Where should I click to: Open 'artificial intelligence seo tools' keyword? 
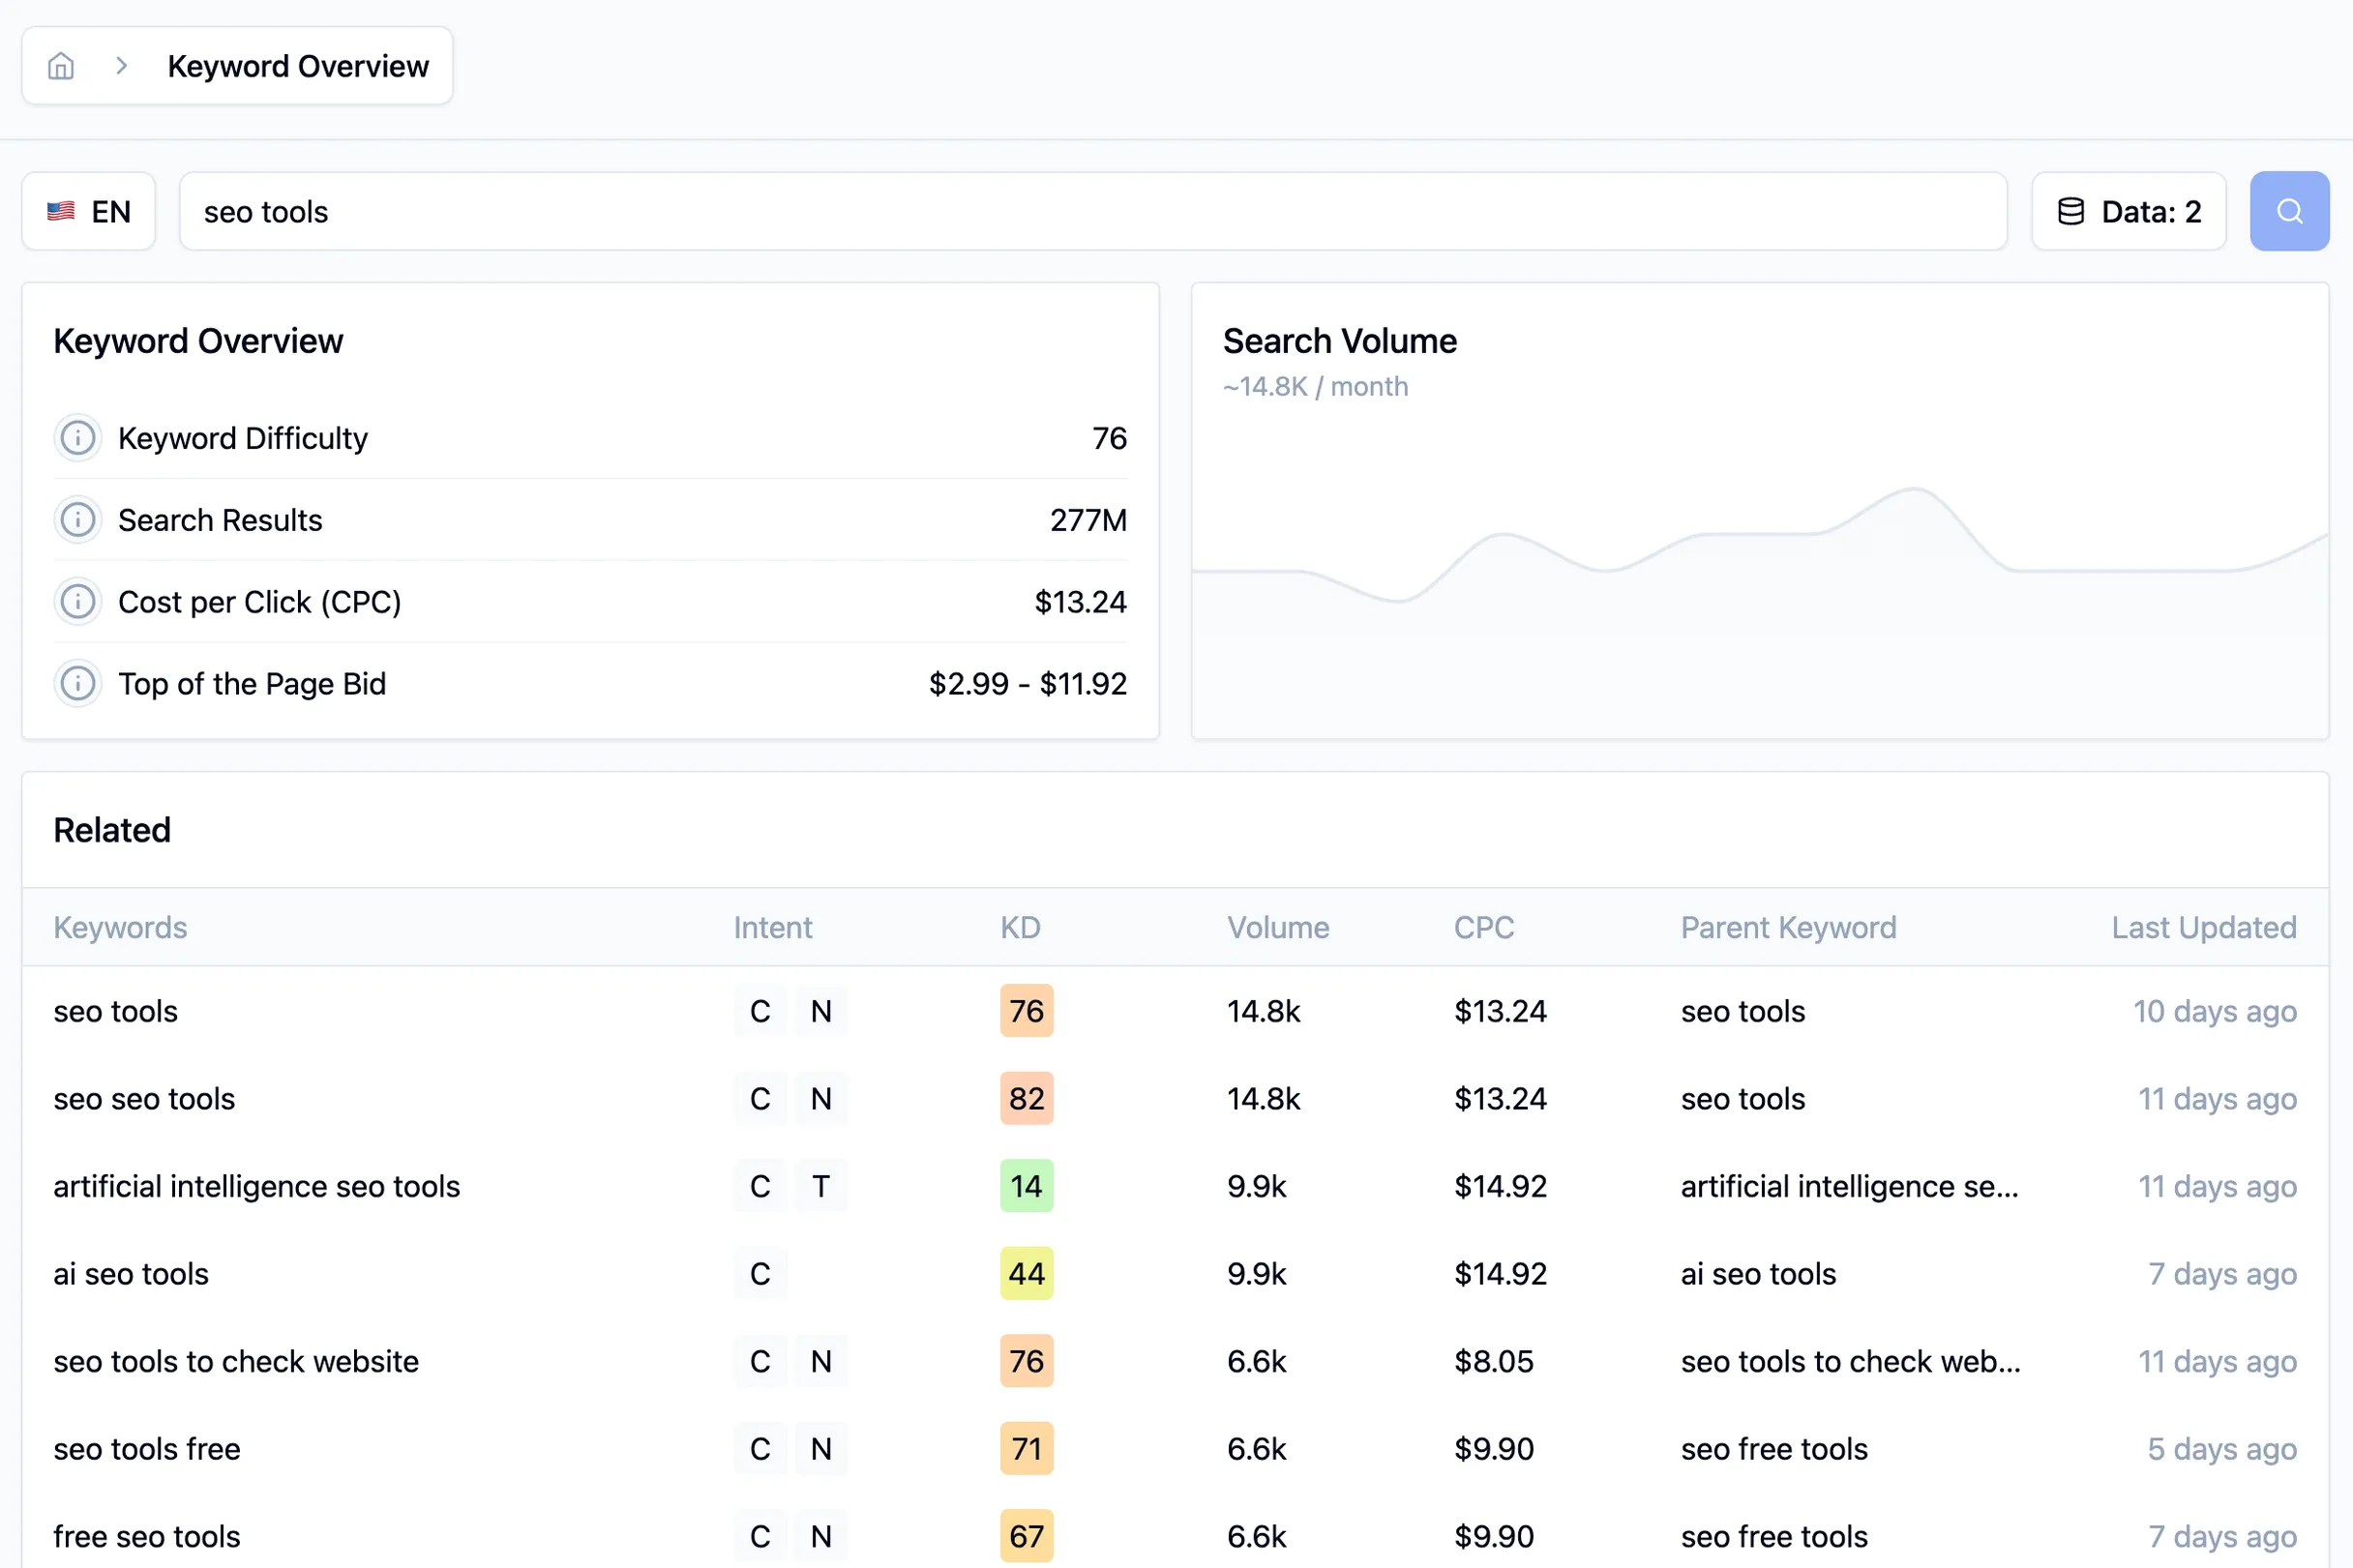coord(257,1186)
